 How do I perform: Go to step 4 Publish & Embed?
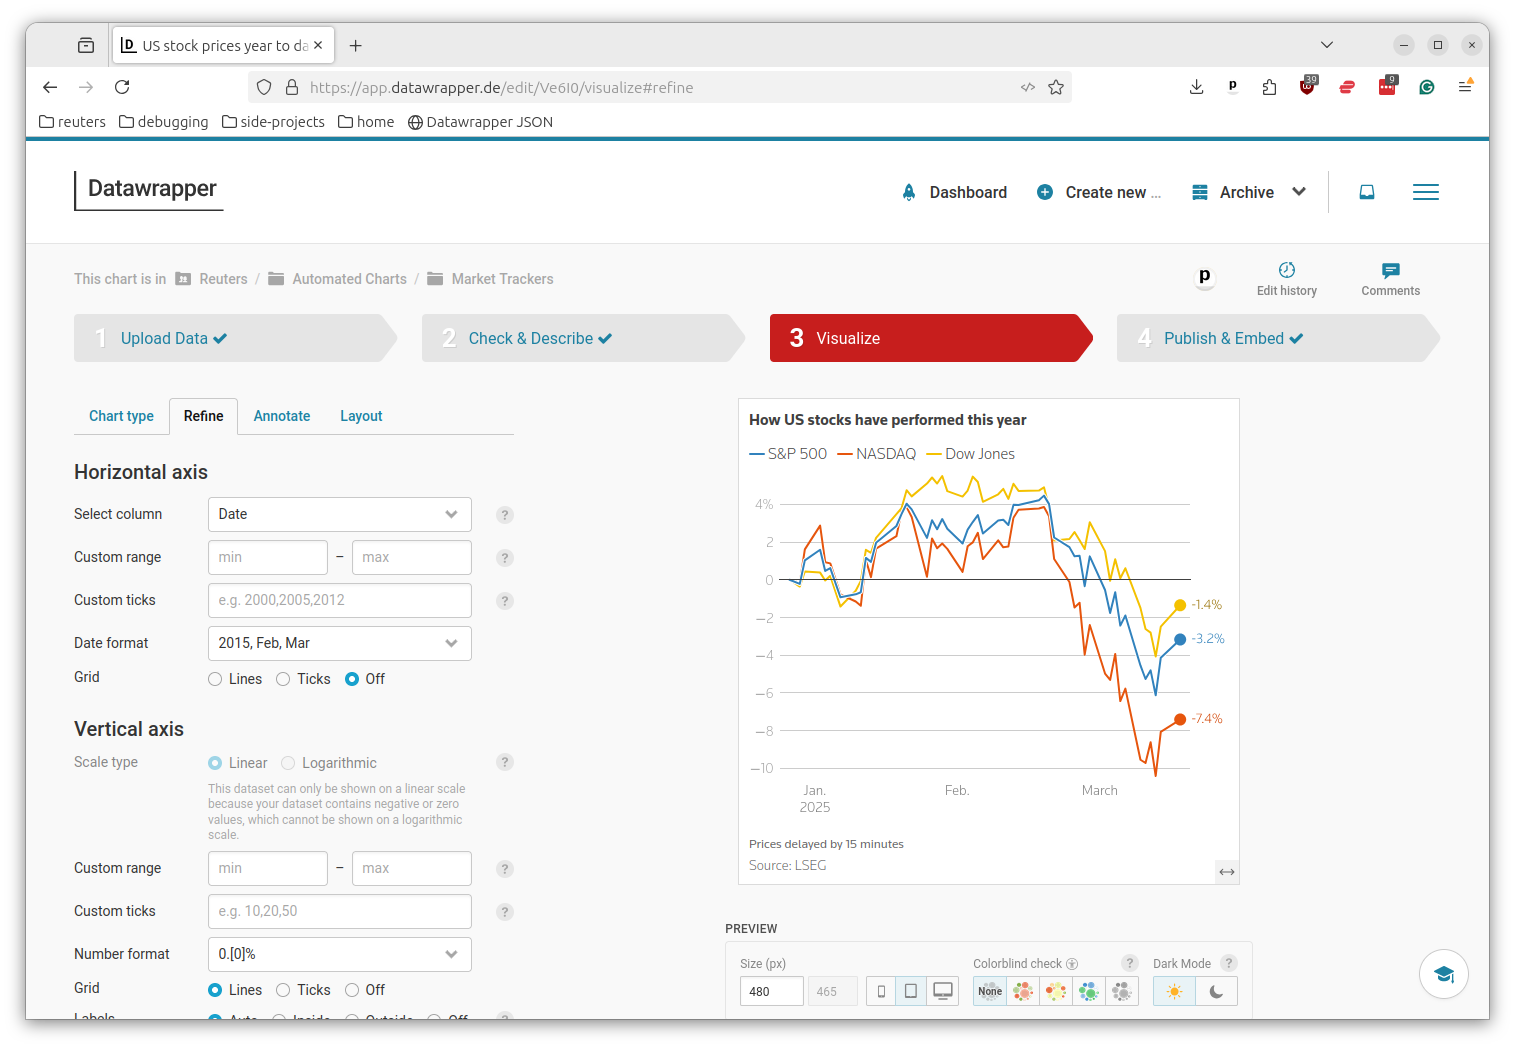point(1278,338)
